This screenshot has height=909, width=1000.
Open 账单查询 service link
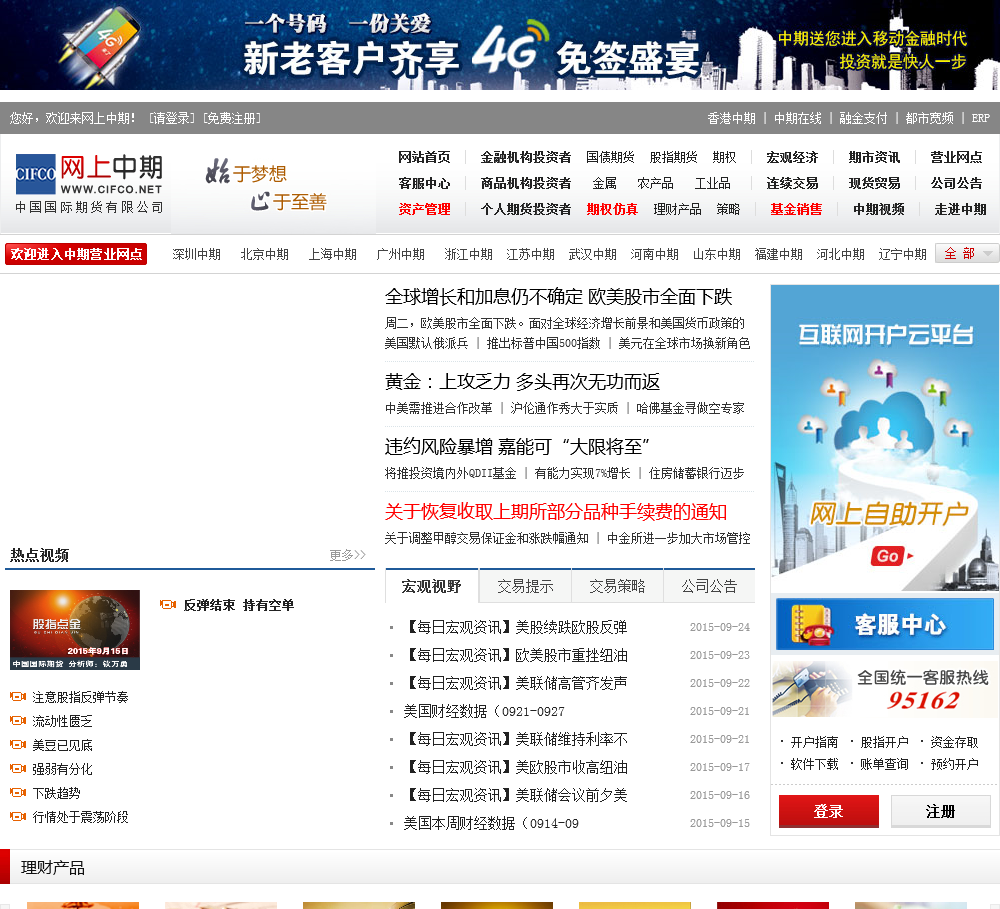884,764
